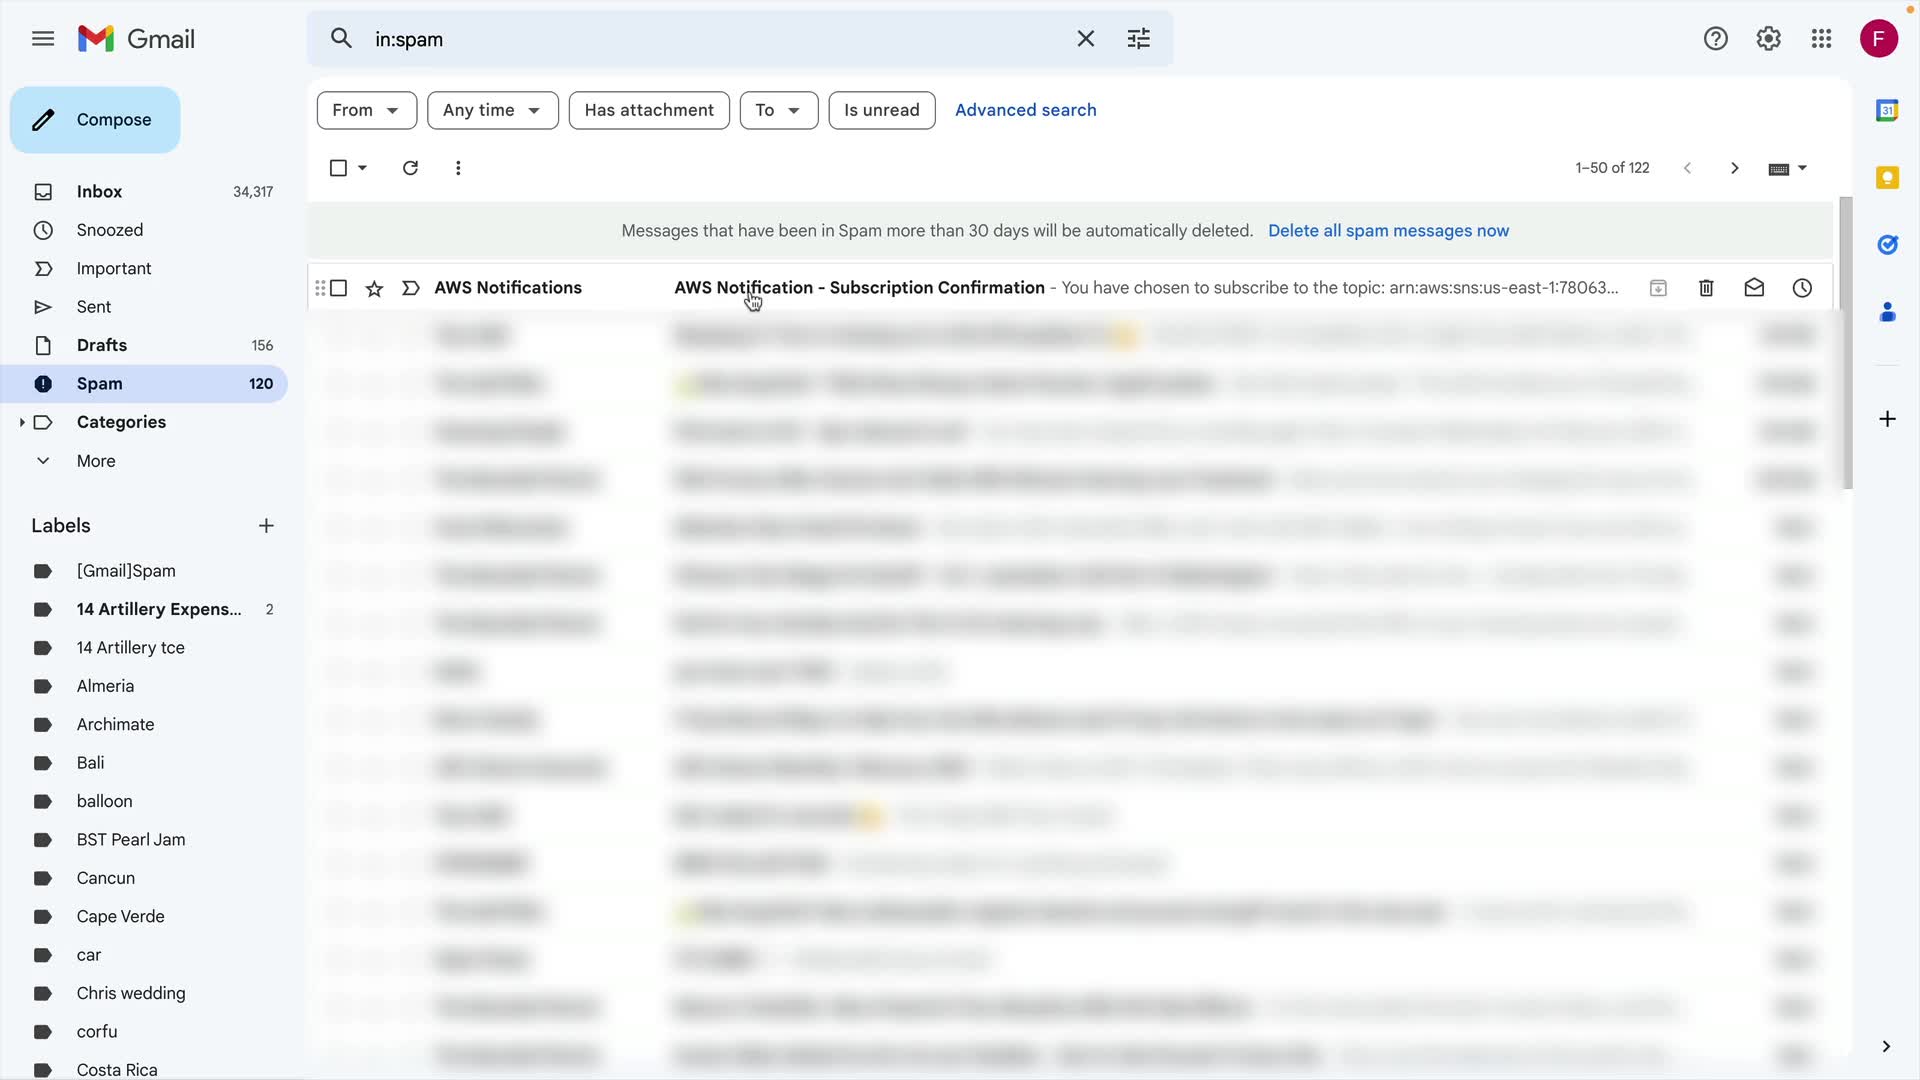
Task: Star the AWS Notifications email
Action: 374,289
